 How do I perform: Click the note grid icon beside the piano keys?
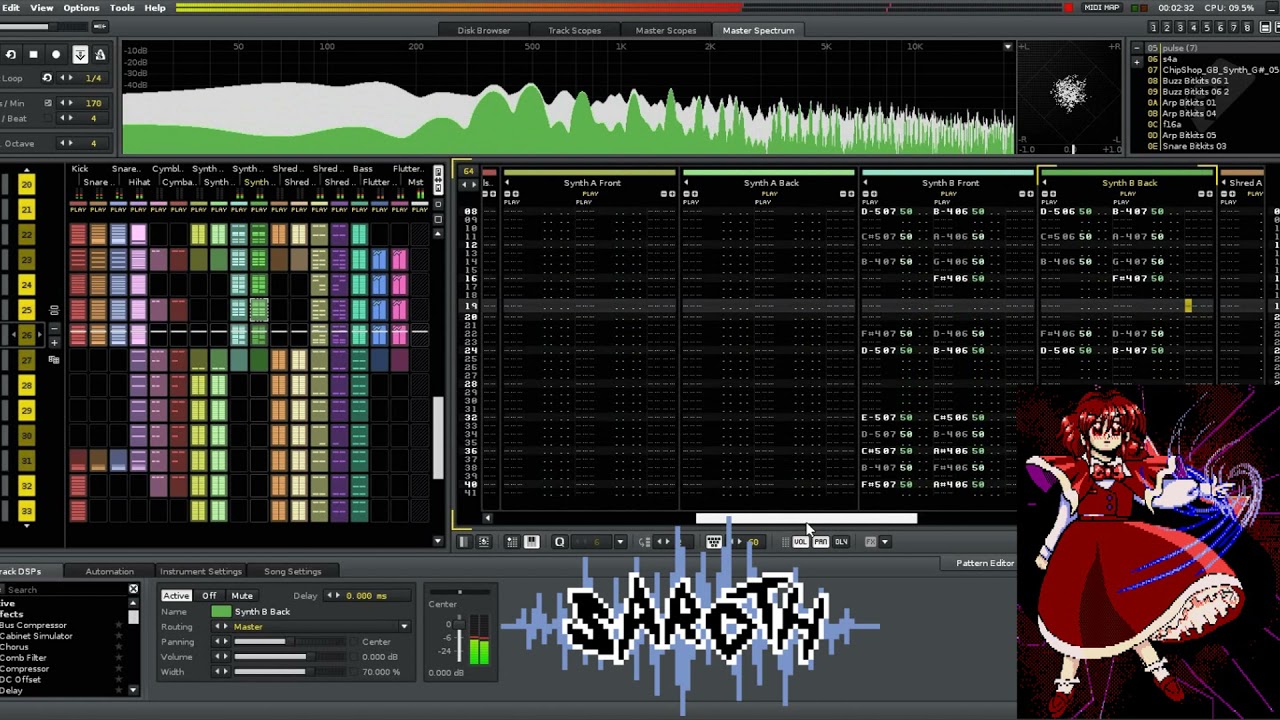511,542
